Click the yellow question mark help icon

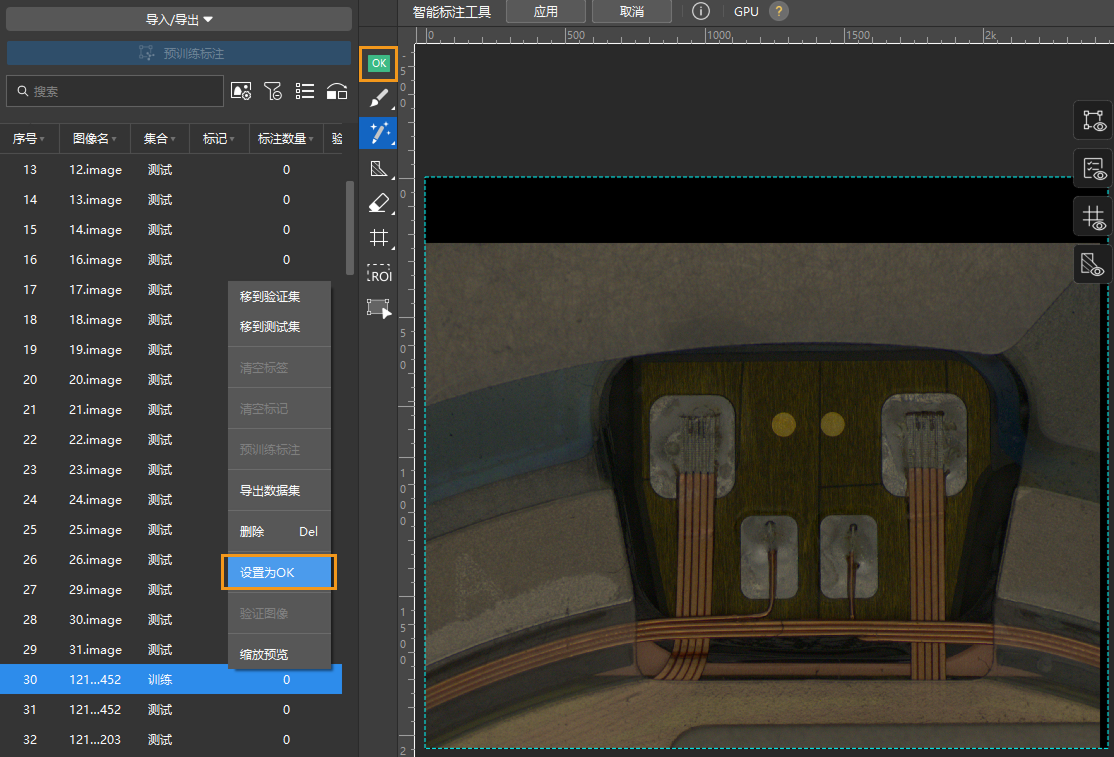779,11
